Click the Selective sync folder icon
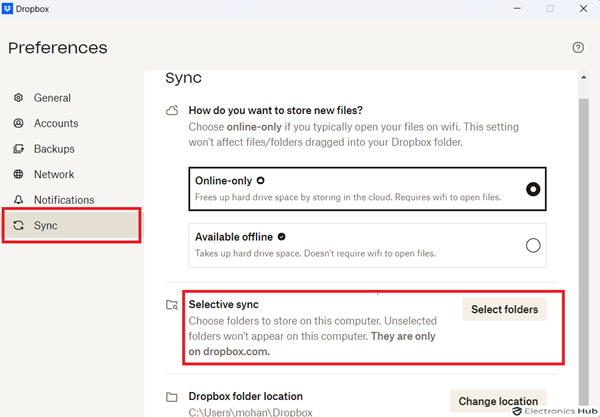The height and width of the screenshot is (417, 600). pyautogui.click(x=172, y=305)
